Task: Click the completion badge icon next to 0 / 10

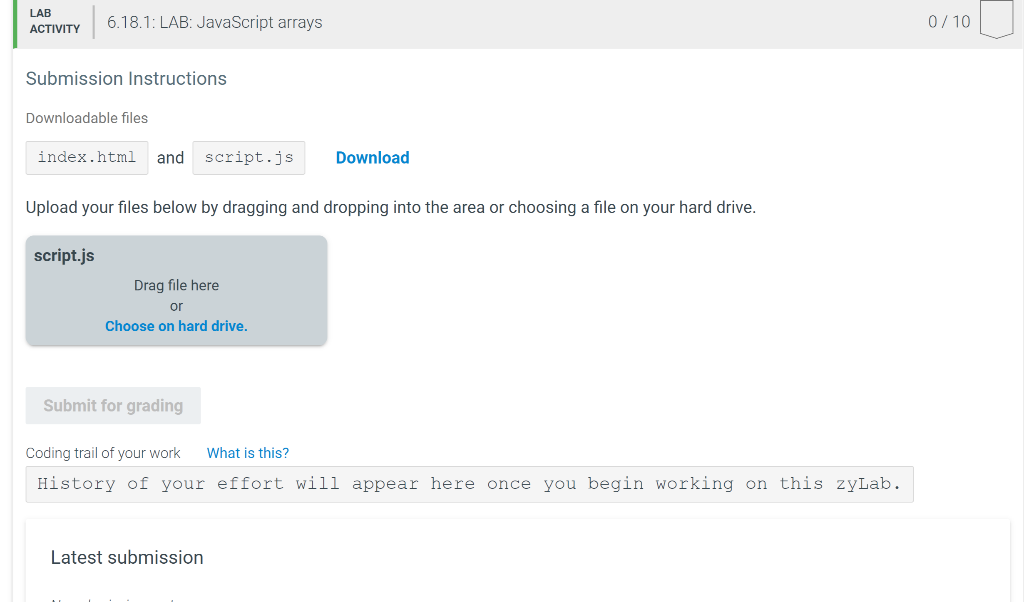Action: [x=997, y=20]
